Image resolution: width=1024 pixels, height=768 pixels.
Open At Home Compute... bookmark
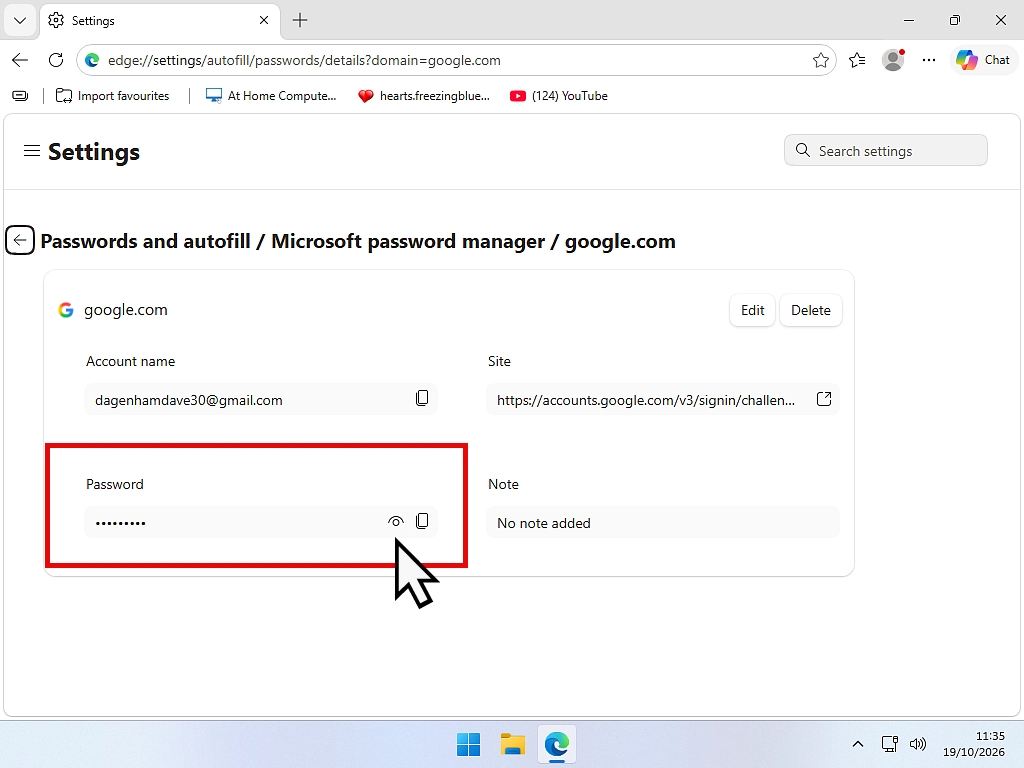click(x=270, y=96)
